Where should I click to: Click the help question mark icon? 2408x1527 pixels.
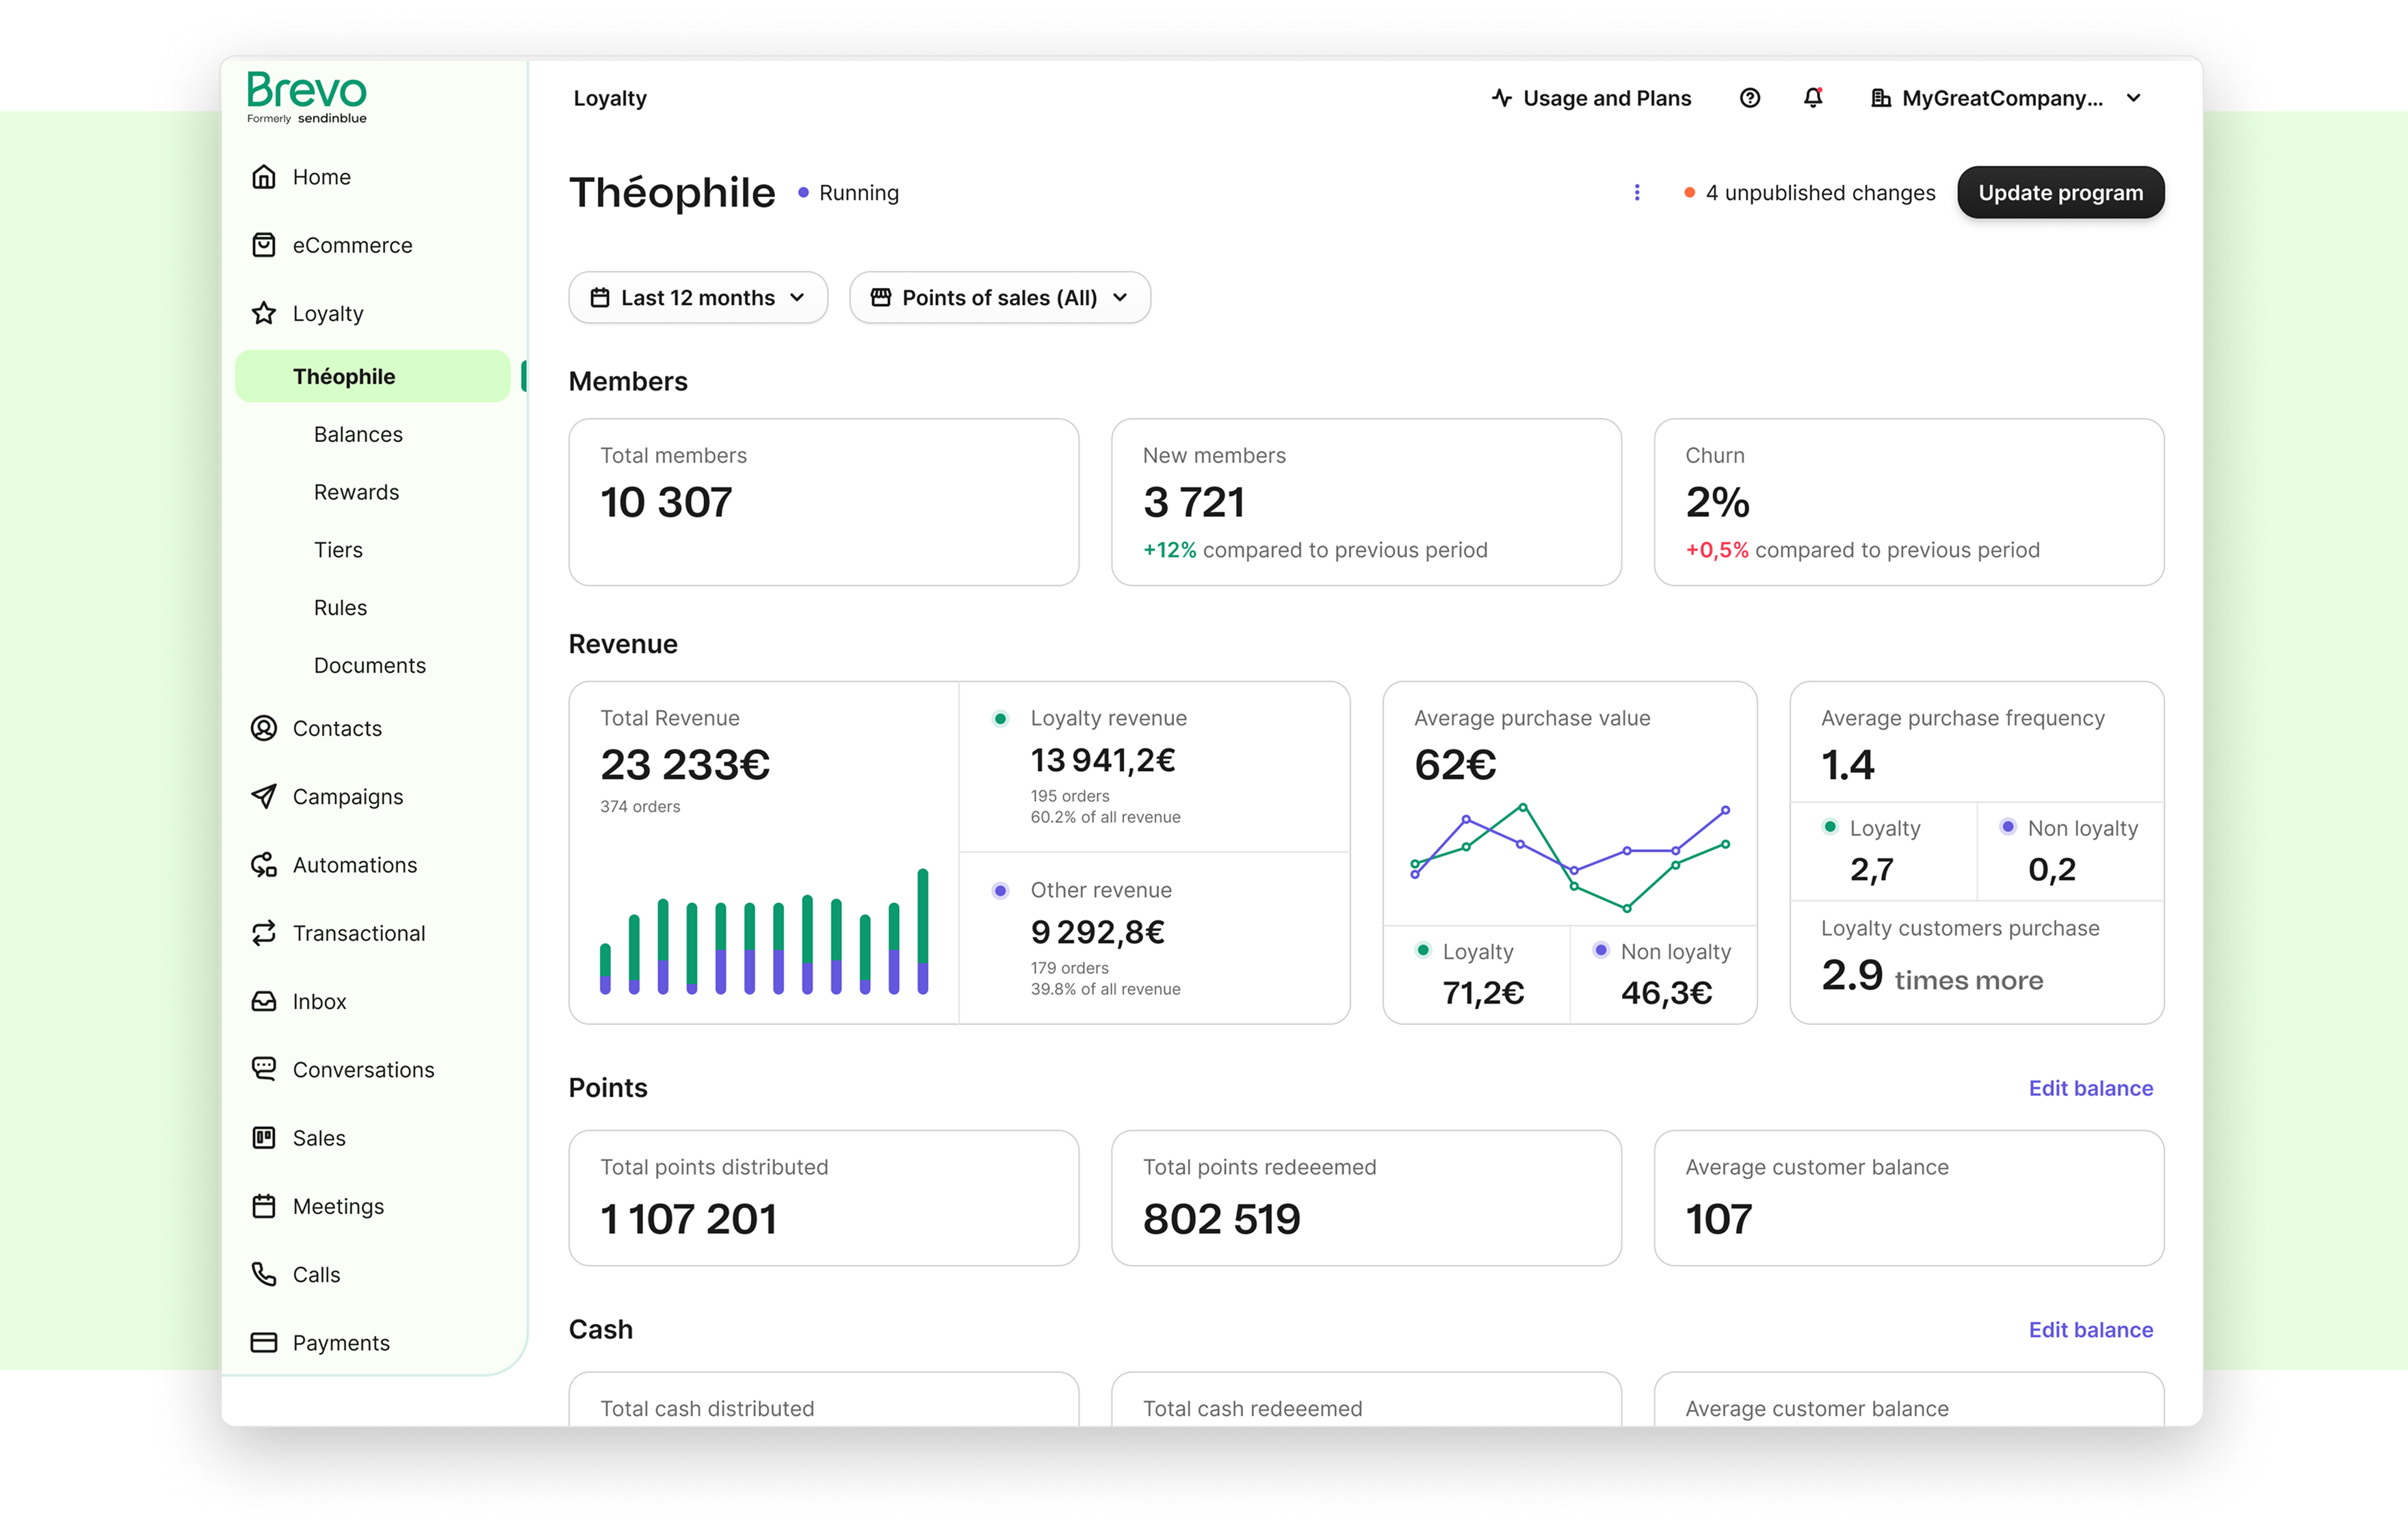tap(1749, 98)
